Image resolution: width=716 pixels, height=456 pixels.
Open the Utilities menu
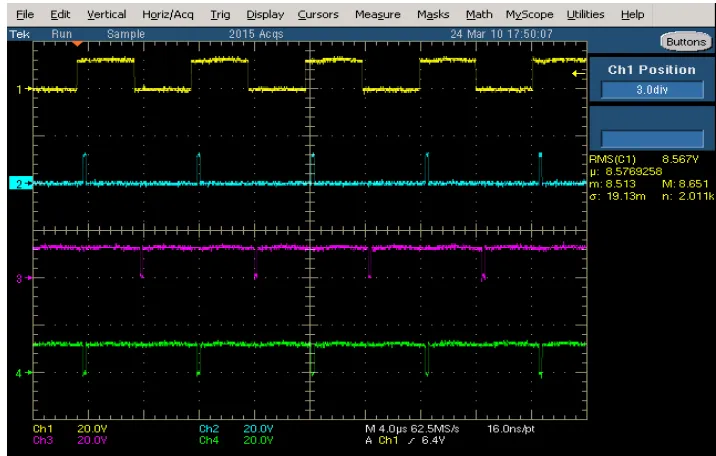tap(585, 15)
